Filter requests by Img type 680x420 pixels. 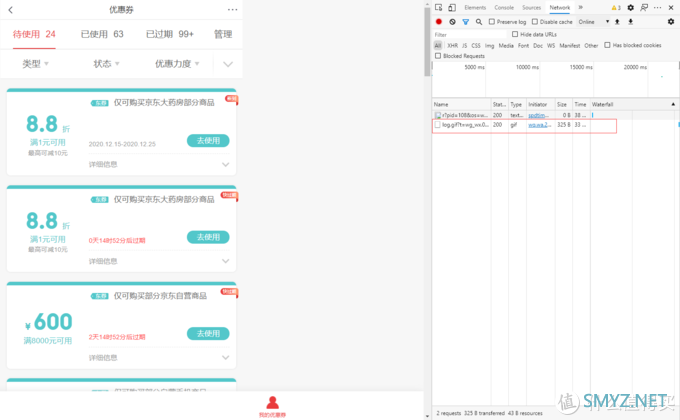490,45
